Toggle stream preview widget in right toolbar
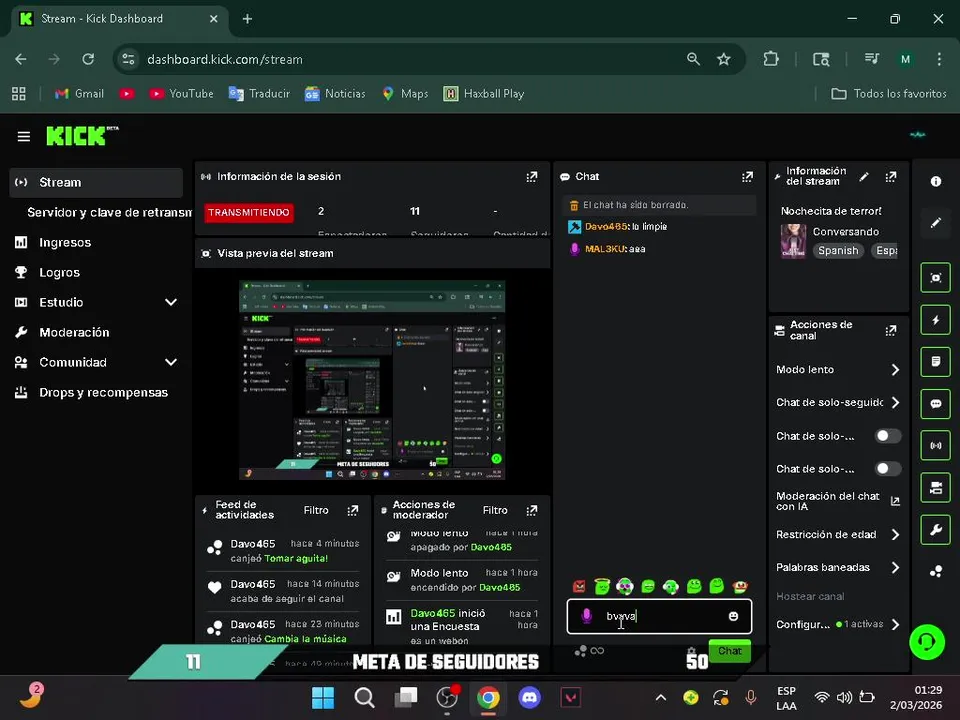 pyautogui.click(x=936, y=278)
